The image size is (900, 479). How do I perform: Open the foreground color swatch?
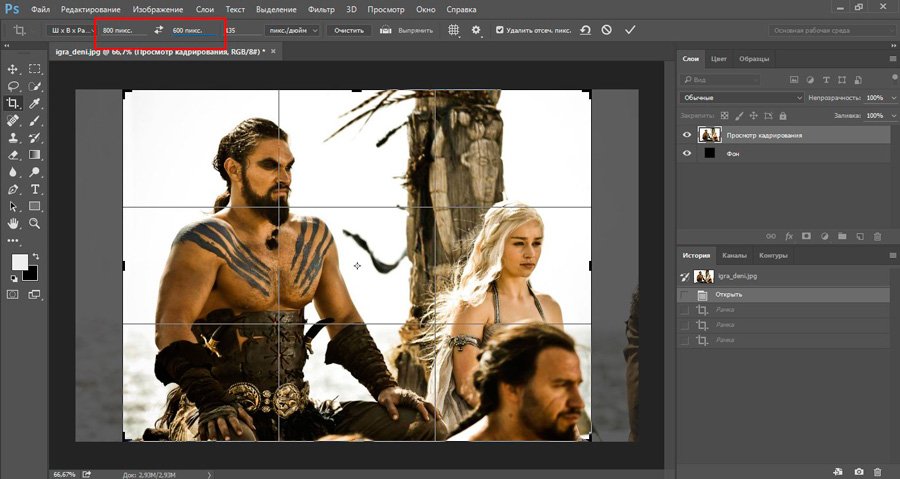pyautogui.click(x=19, y=263)
